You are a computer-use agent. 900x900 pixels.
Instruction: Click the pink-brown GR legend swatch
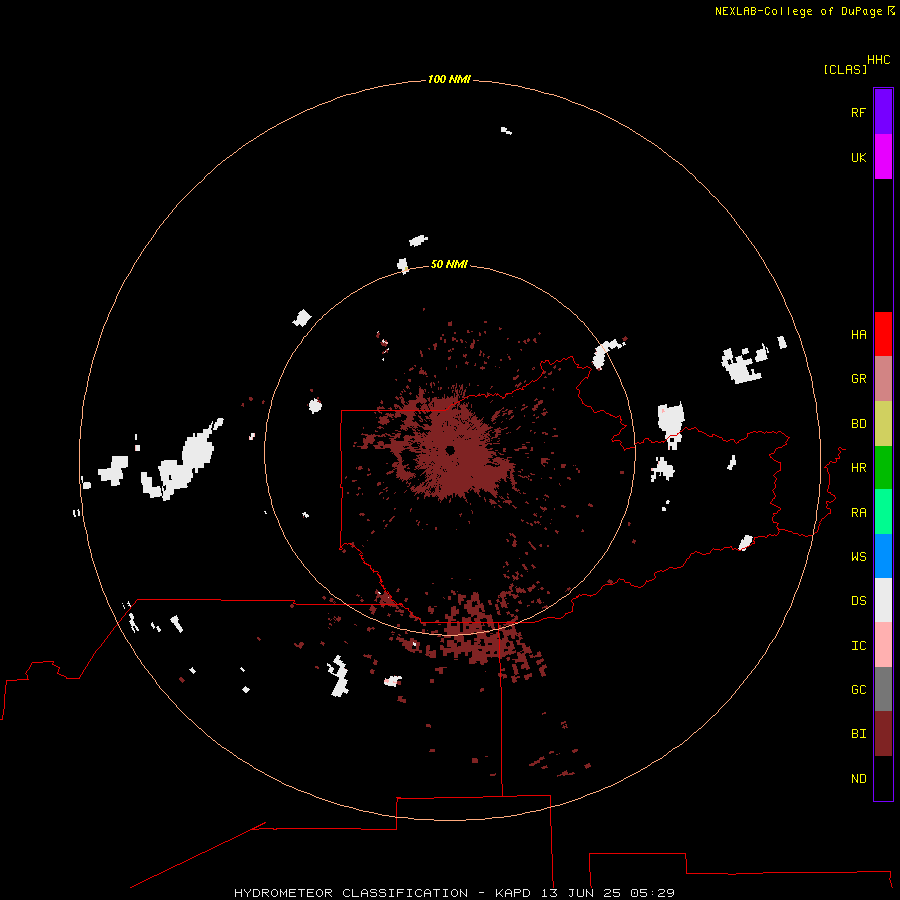(883, 379)
